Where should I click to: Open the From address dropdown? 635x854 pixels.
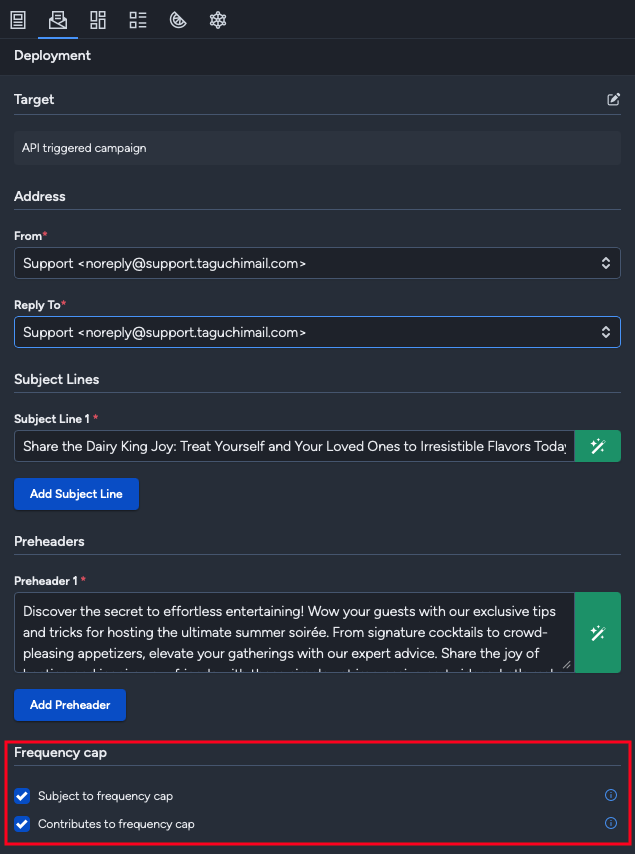pos(317,263)
